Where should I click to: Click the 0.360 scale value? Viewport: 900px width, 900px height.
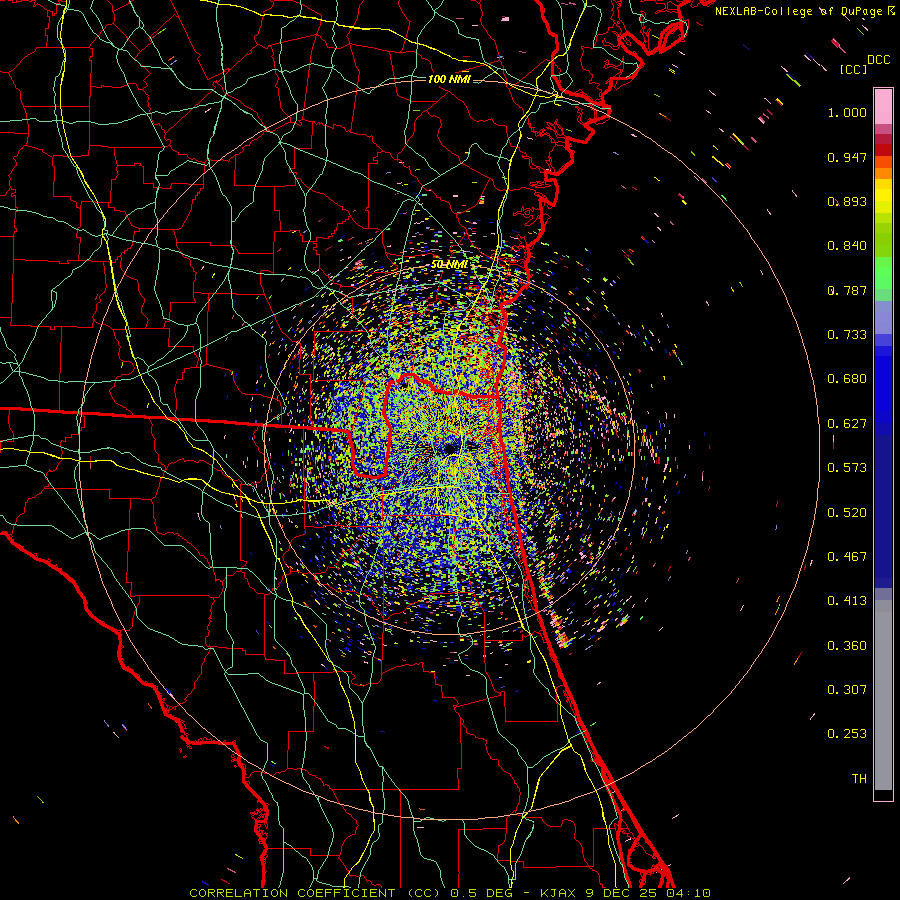coord(847,646)
